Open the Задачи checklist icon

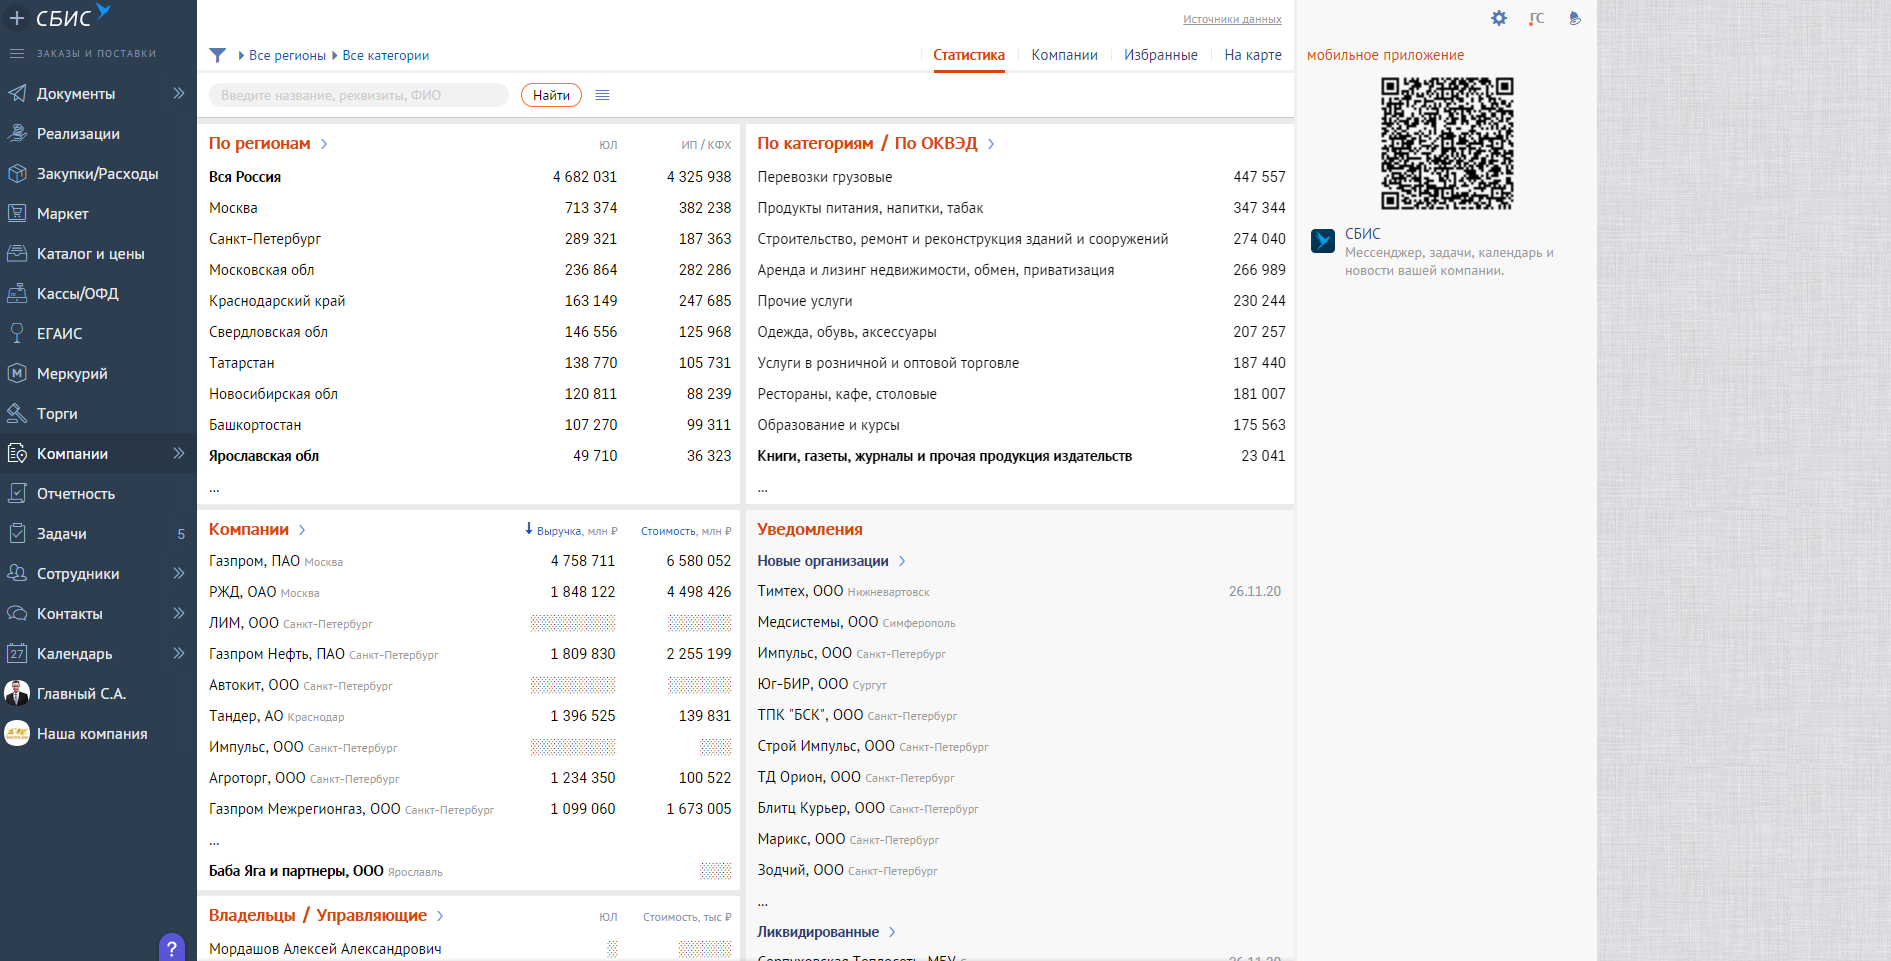pyautogui.click(x=17, y=533)
